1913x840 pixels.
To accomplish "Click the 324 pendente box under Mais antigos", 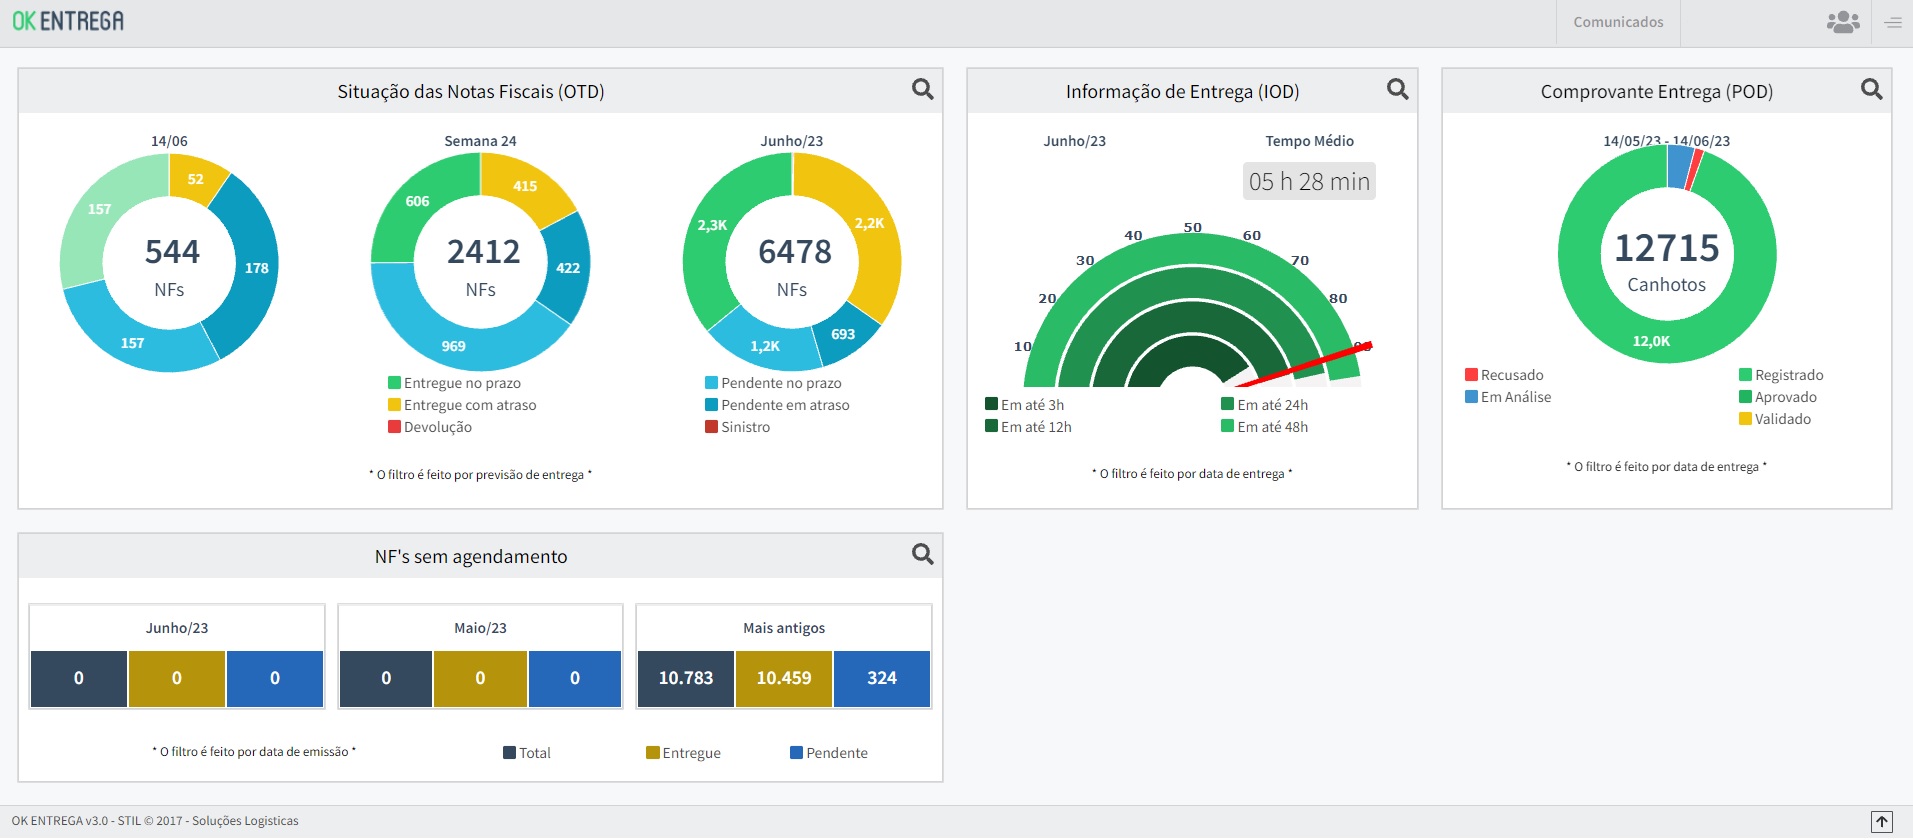I will pos(881,678).
